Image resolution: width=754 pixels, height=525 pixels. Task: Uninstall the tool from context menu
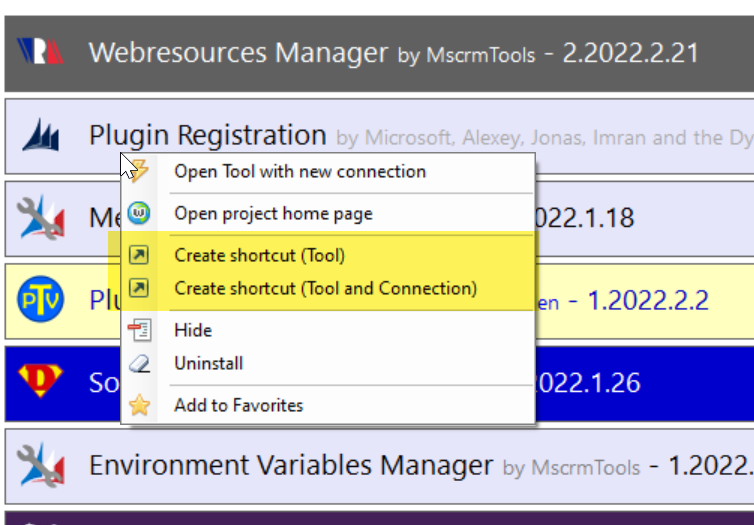coord(208,364)
